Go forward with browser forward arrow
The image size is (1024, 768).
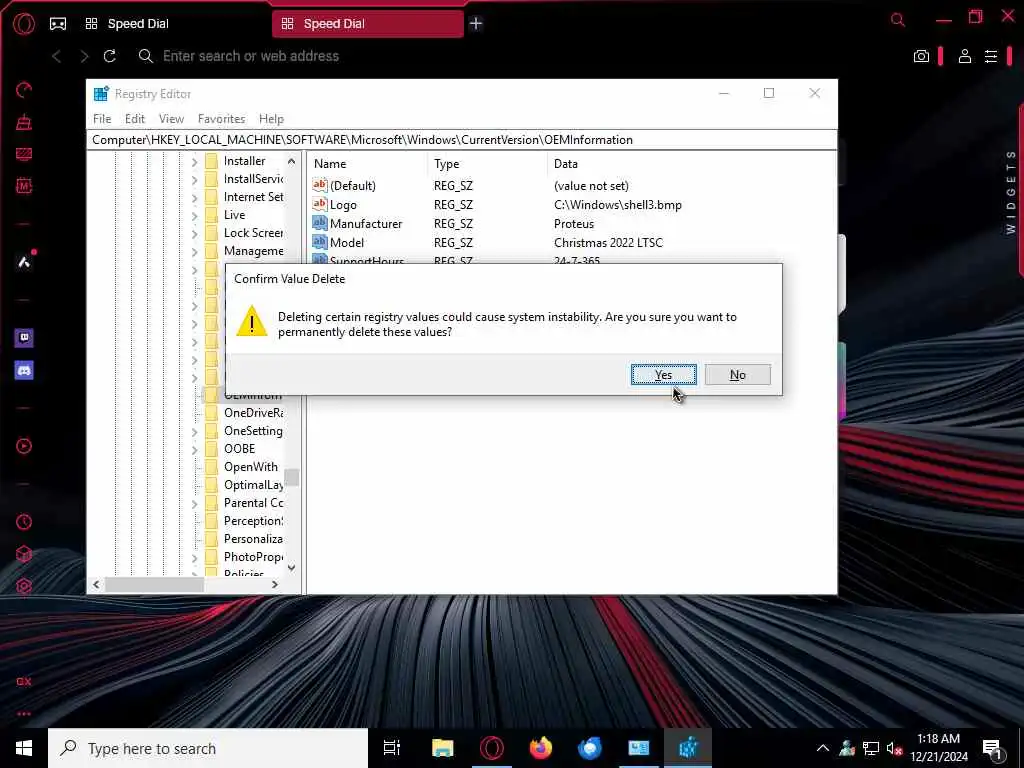tap(84, 56)
